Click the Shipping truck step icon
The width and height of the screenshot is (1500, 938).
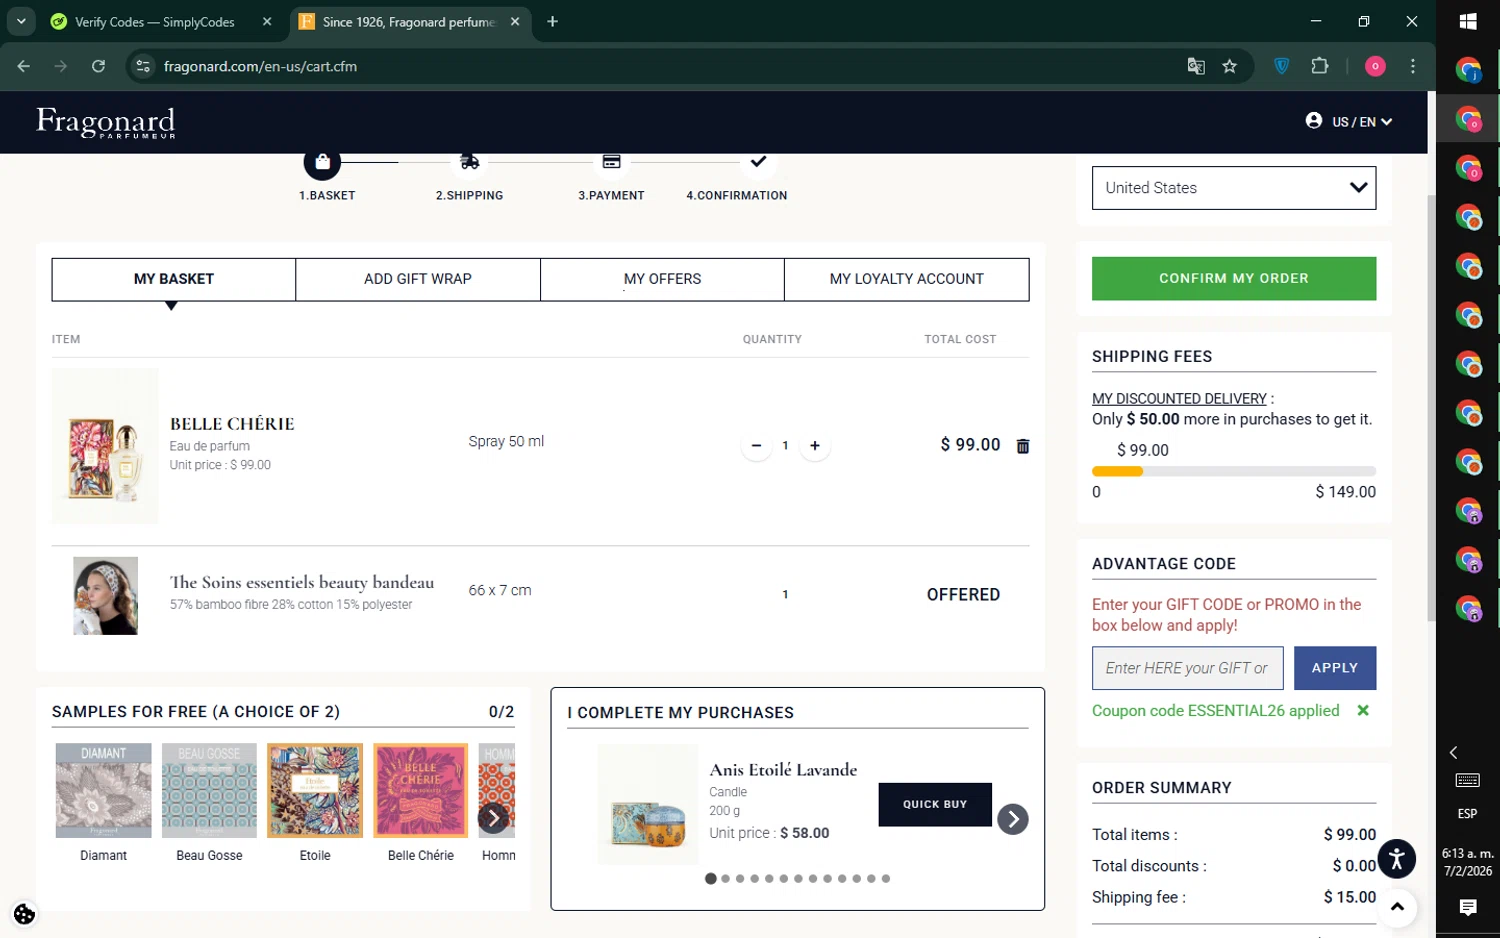click(x=469, y=162)
